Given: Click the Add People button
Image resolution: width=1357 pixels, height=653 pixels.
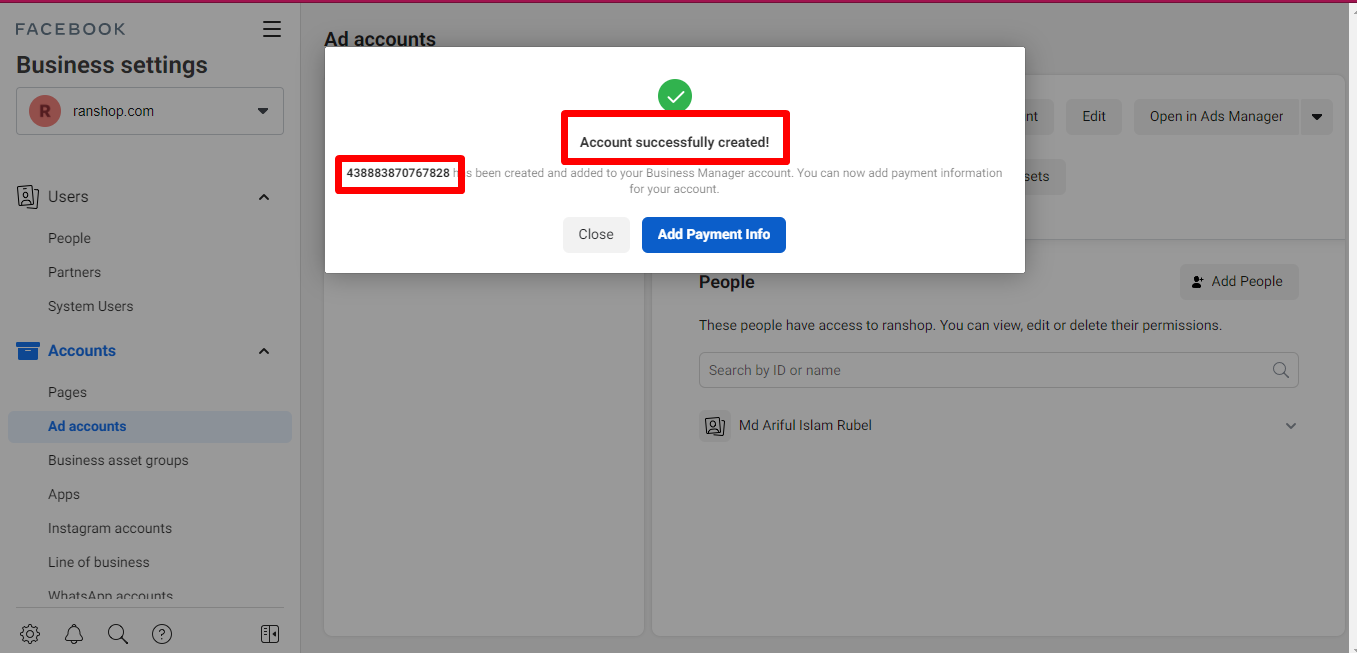Looking at the screenshot, I should (1239, 282).
